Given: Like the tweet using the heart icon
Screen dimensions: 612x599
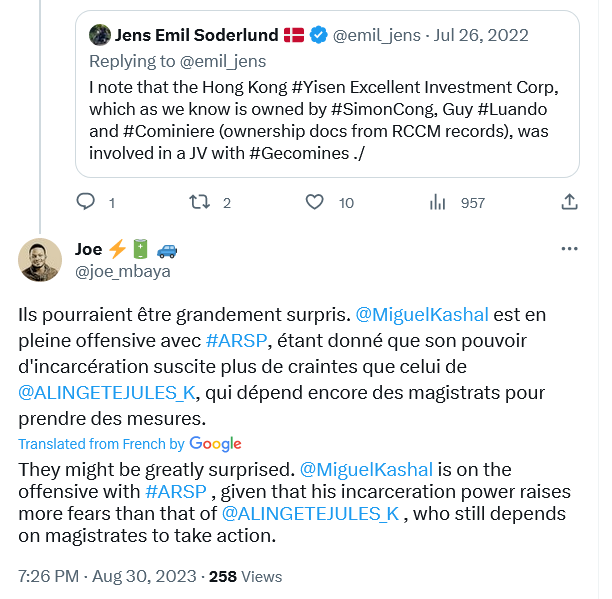Looking at the screenshot, I should coord(314,202).
